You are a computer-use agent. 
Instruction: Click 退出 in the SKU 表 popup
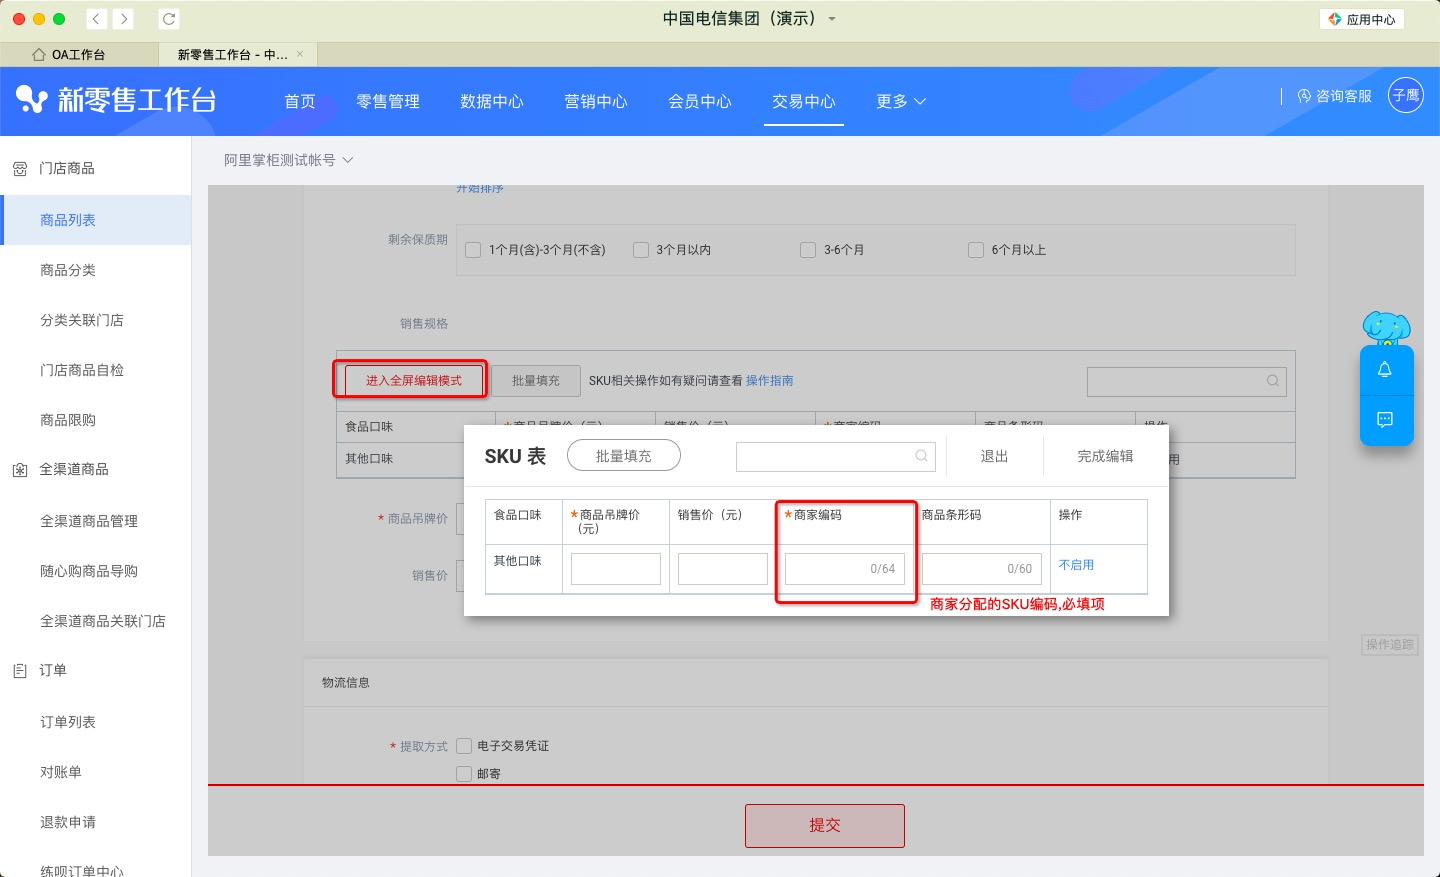click(994, 456)
